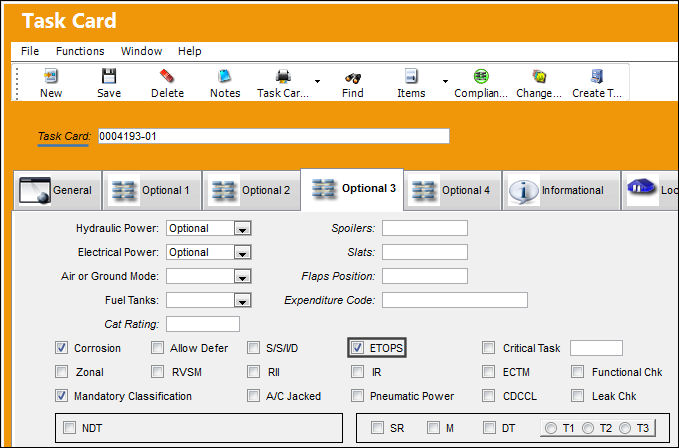Open the Window menu
This screenshot has width=679, height=448.
click(x=141, y=51)
